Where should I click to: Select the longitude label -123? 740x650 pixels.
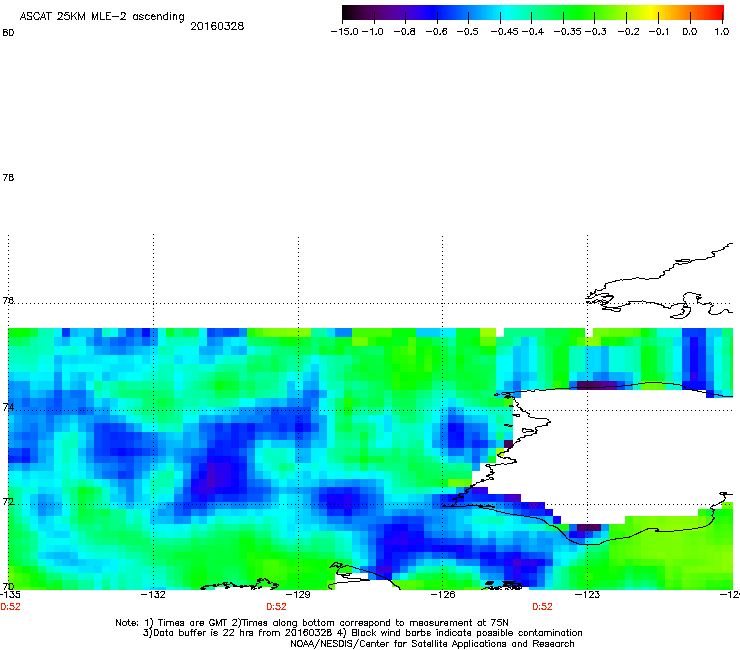click(587, 595)
